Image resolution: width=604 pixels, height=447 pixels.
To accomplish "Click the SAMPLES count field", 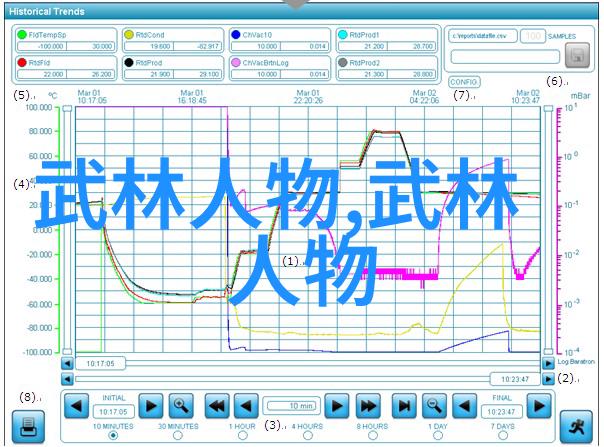I will [533, 36].
